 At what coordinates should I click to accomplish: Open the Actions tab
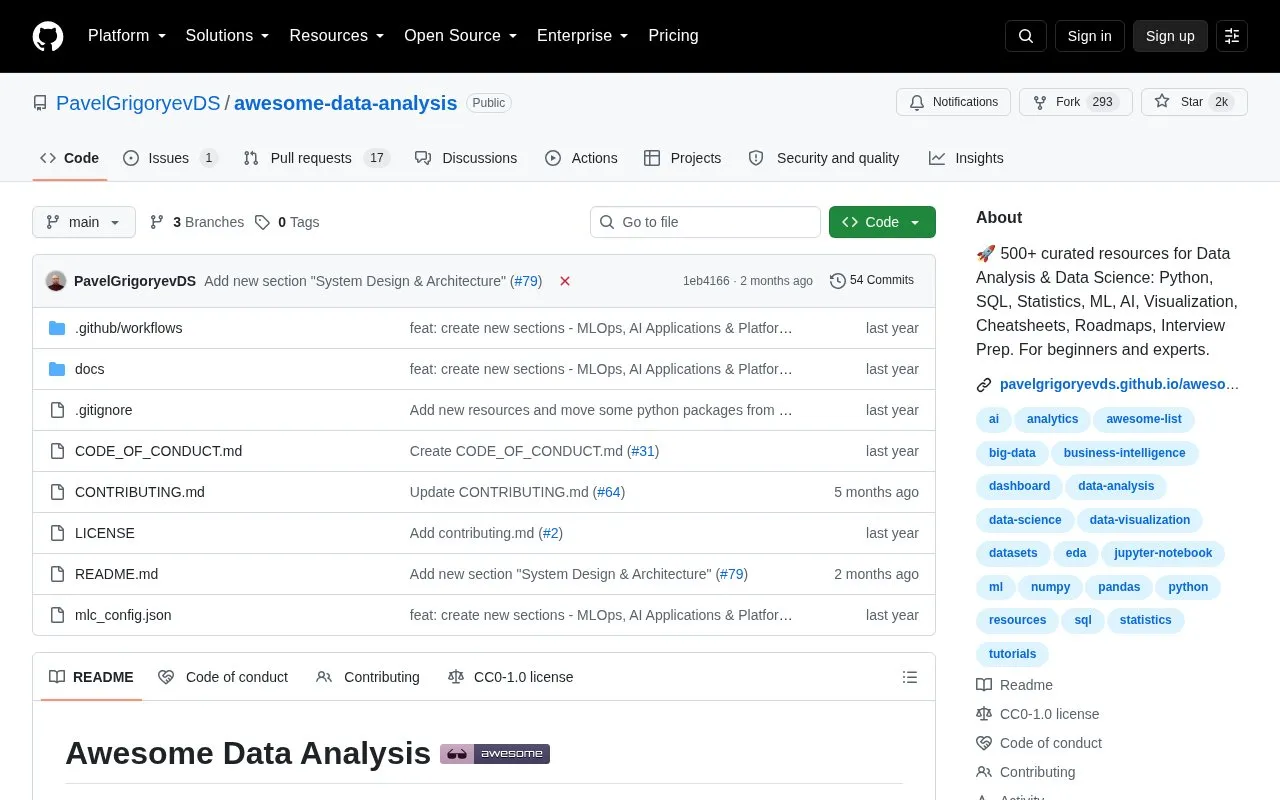581,158
